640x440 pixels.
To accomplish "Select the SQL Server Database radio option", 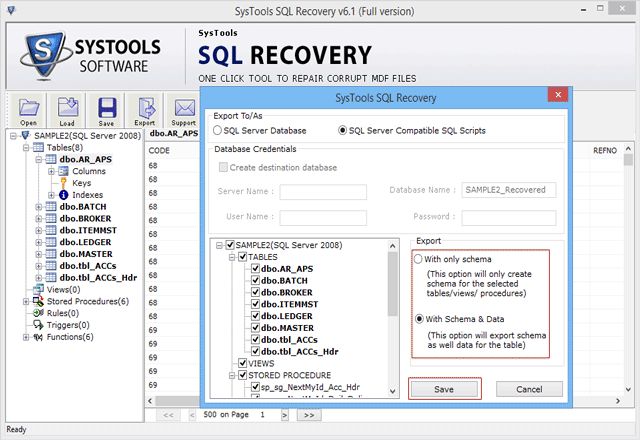I will 219,130.
